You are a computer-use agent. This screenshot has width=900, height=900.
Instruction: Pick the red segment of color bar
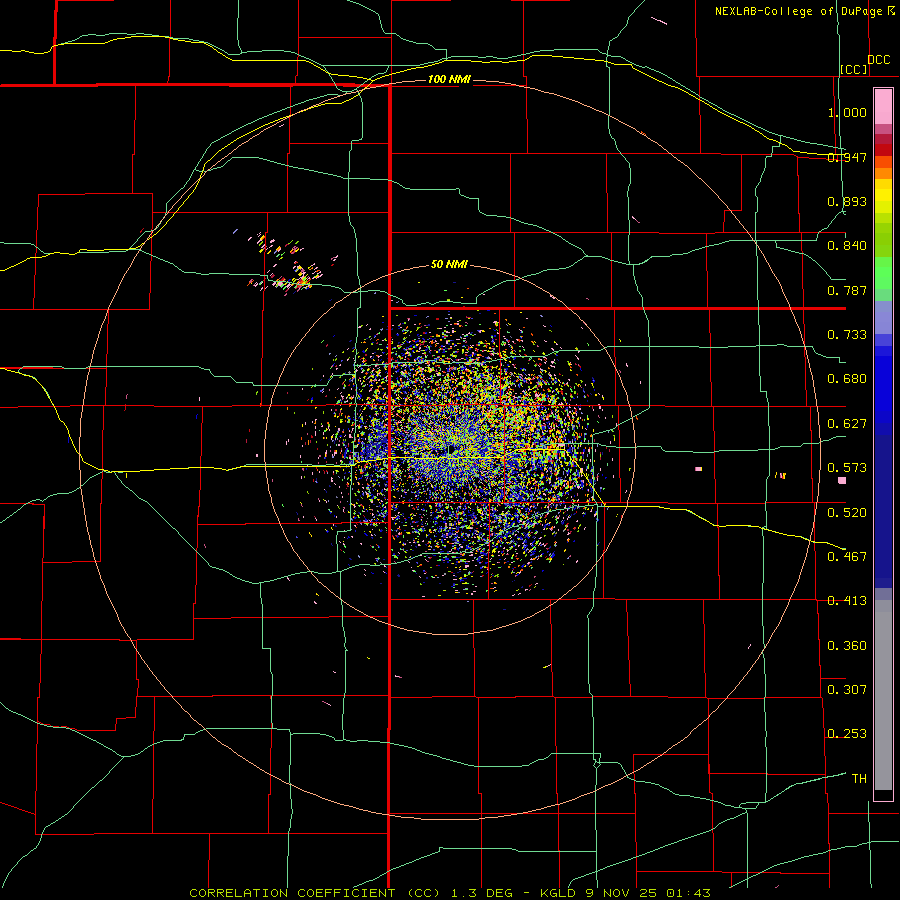[883, 150]
